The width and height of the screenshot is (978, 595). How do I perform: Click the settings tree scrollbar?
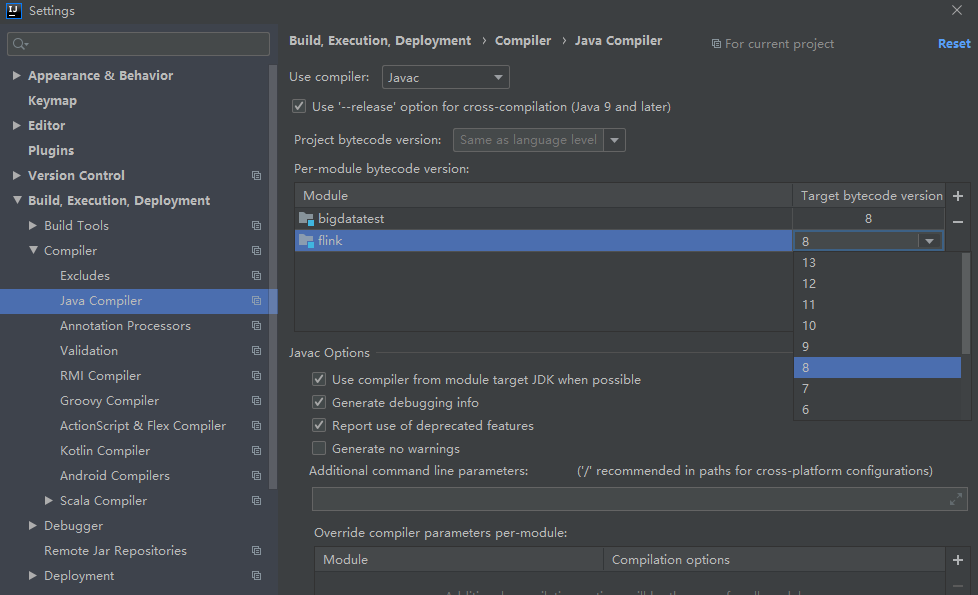(273, 277)
